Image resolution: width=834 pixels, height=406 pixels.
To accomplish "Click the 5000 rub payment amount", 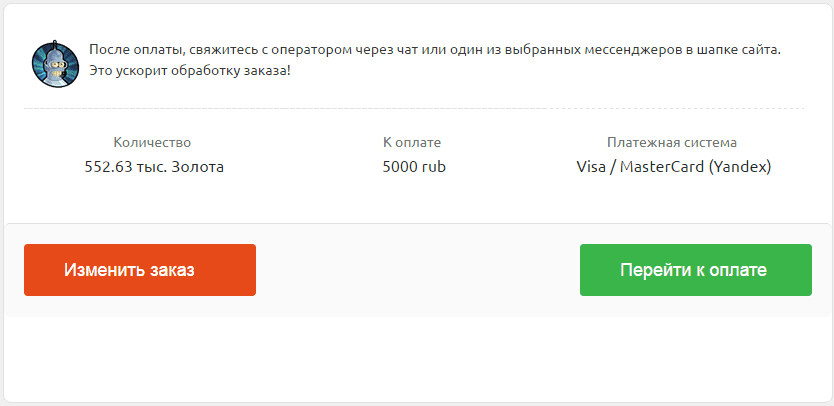I will (x=414, y=167).
